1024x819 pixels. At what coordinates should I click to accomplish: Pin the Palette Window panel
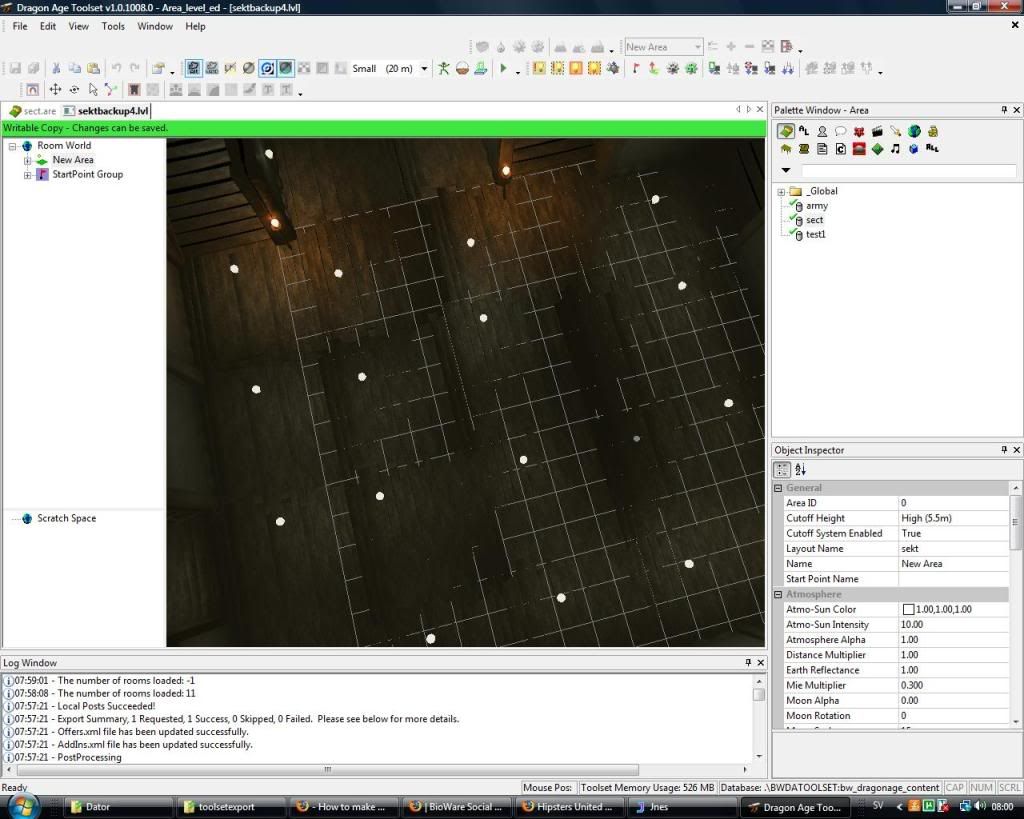(1004, 110)
